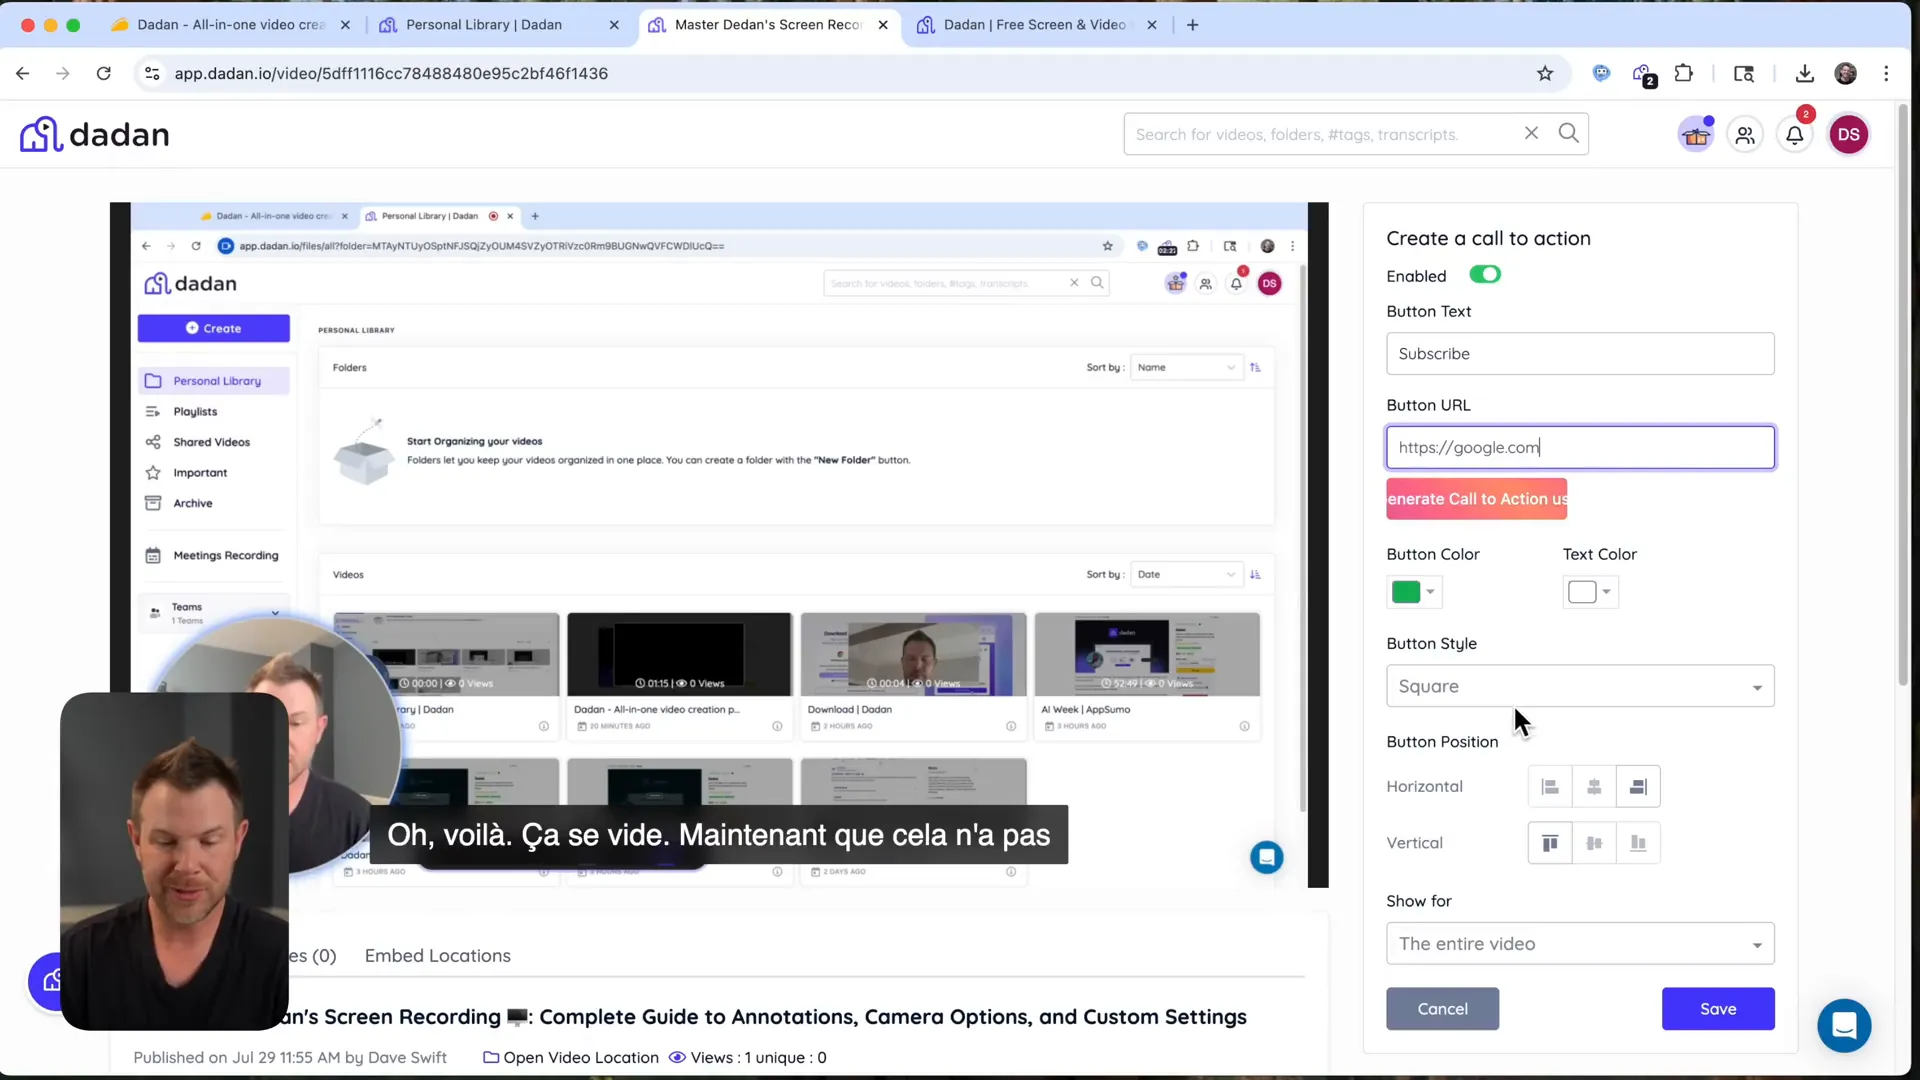Bookmark this page with the star icon
Image resolution: width=1920 pixels, height=1080 pixels.
[x=1545, y=73]
